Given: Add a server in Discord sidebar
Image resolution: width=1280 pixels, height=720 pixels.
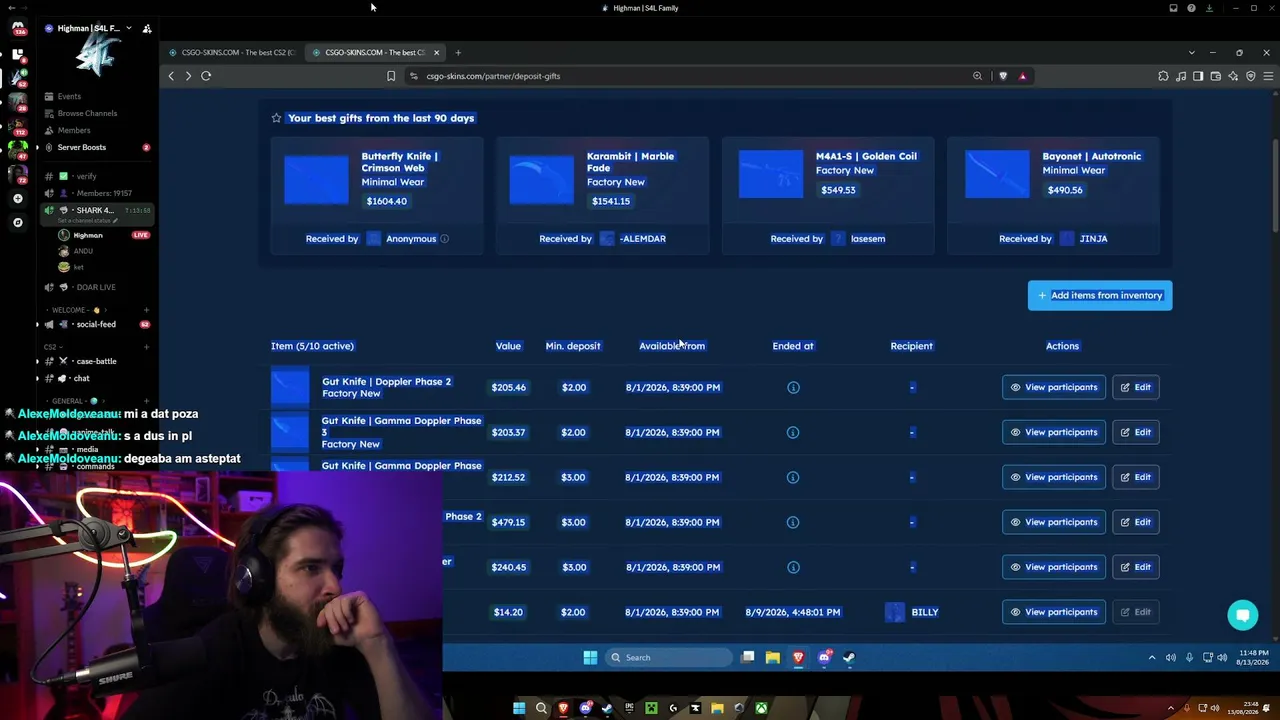Looking at the screenshot, I should click(x=18, y=199).
